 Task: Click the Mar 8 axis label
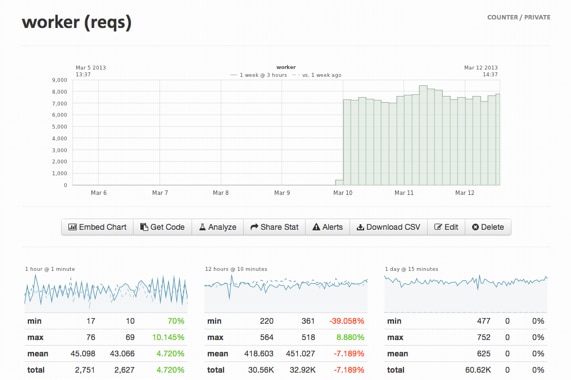coord(221,193)
